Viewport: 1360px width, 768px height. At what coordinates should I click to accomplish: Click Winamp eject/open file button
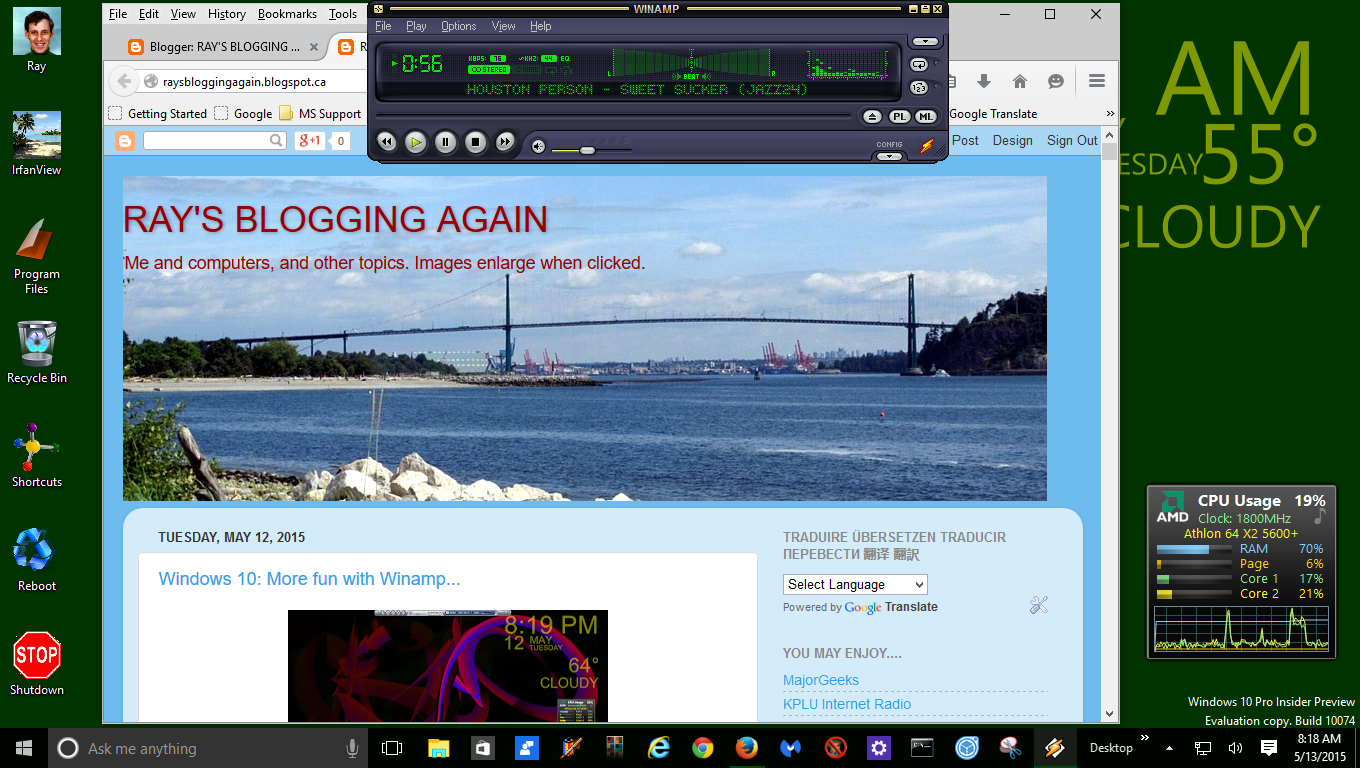point(873,116)
